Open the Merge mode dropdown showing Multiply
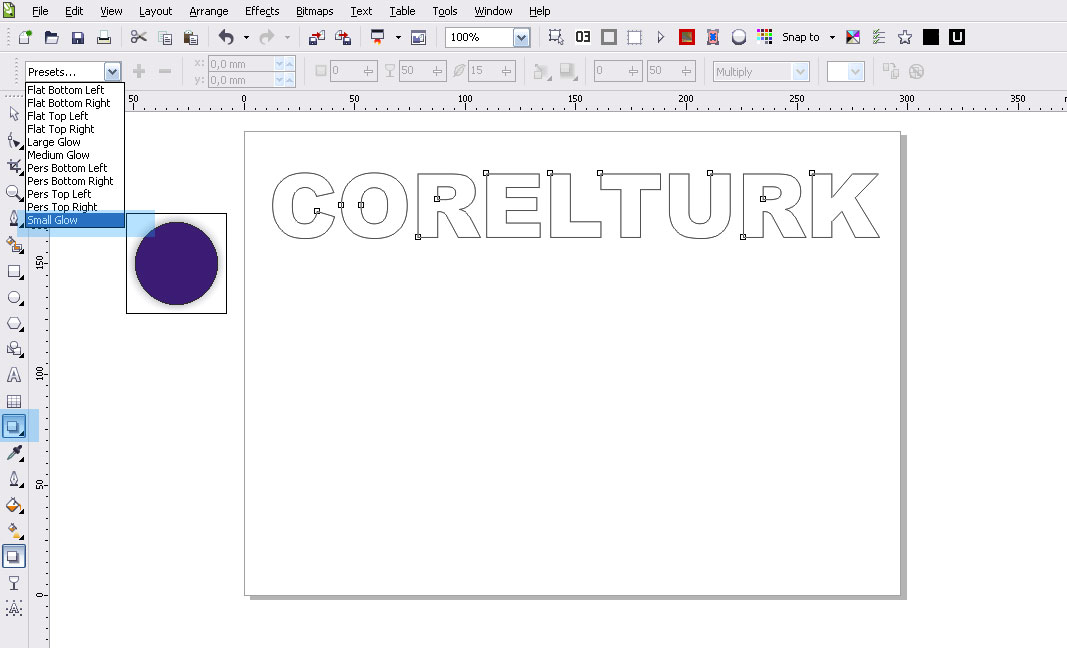 (797, 71)
